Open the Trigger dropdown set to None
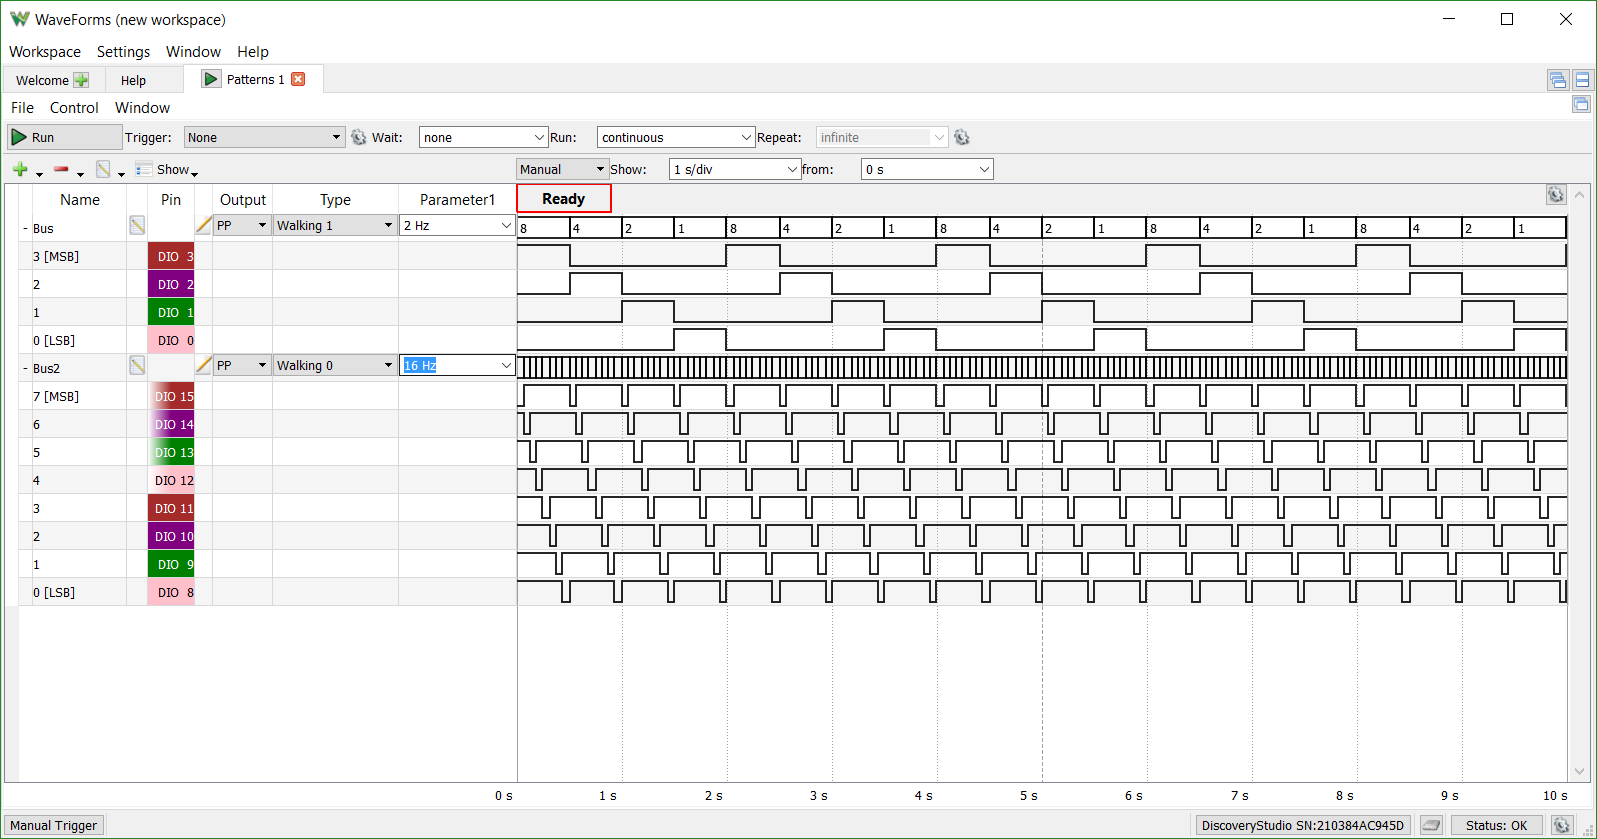 click(x=264, y=137)
